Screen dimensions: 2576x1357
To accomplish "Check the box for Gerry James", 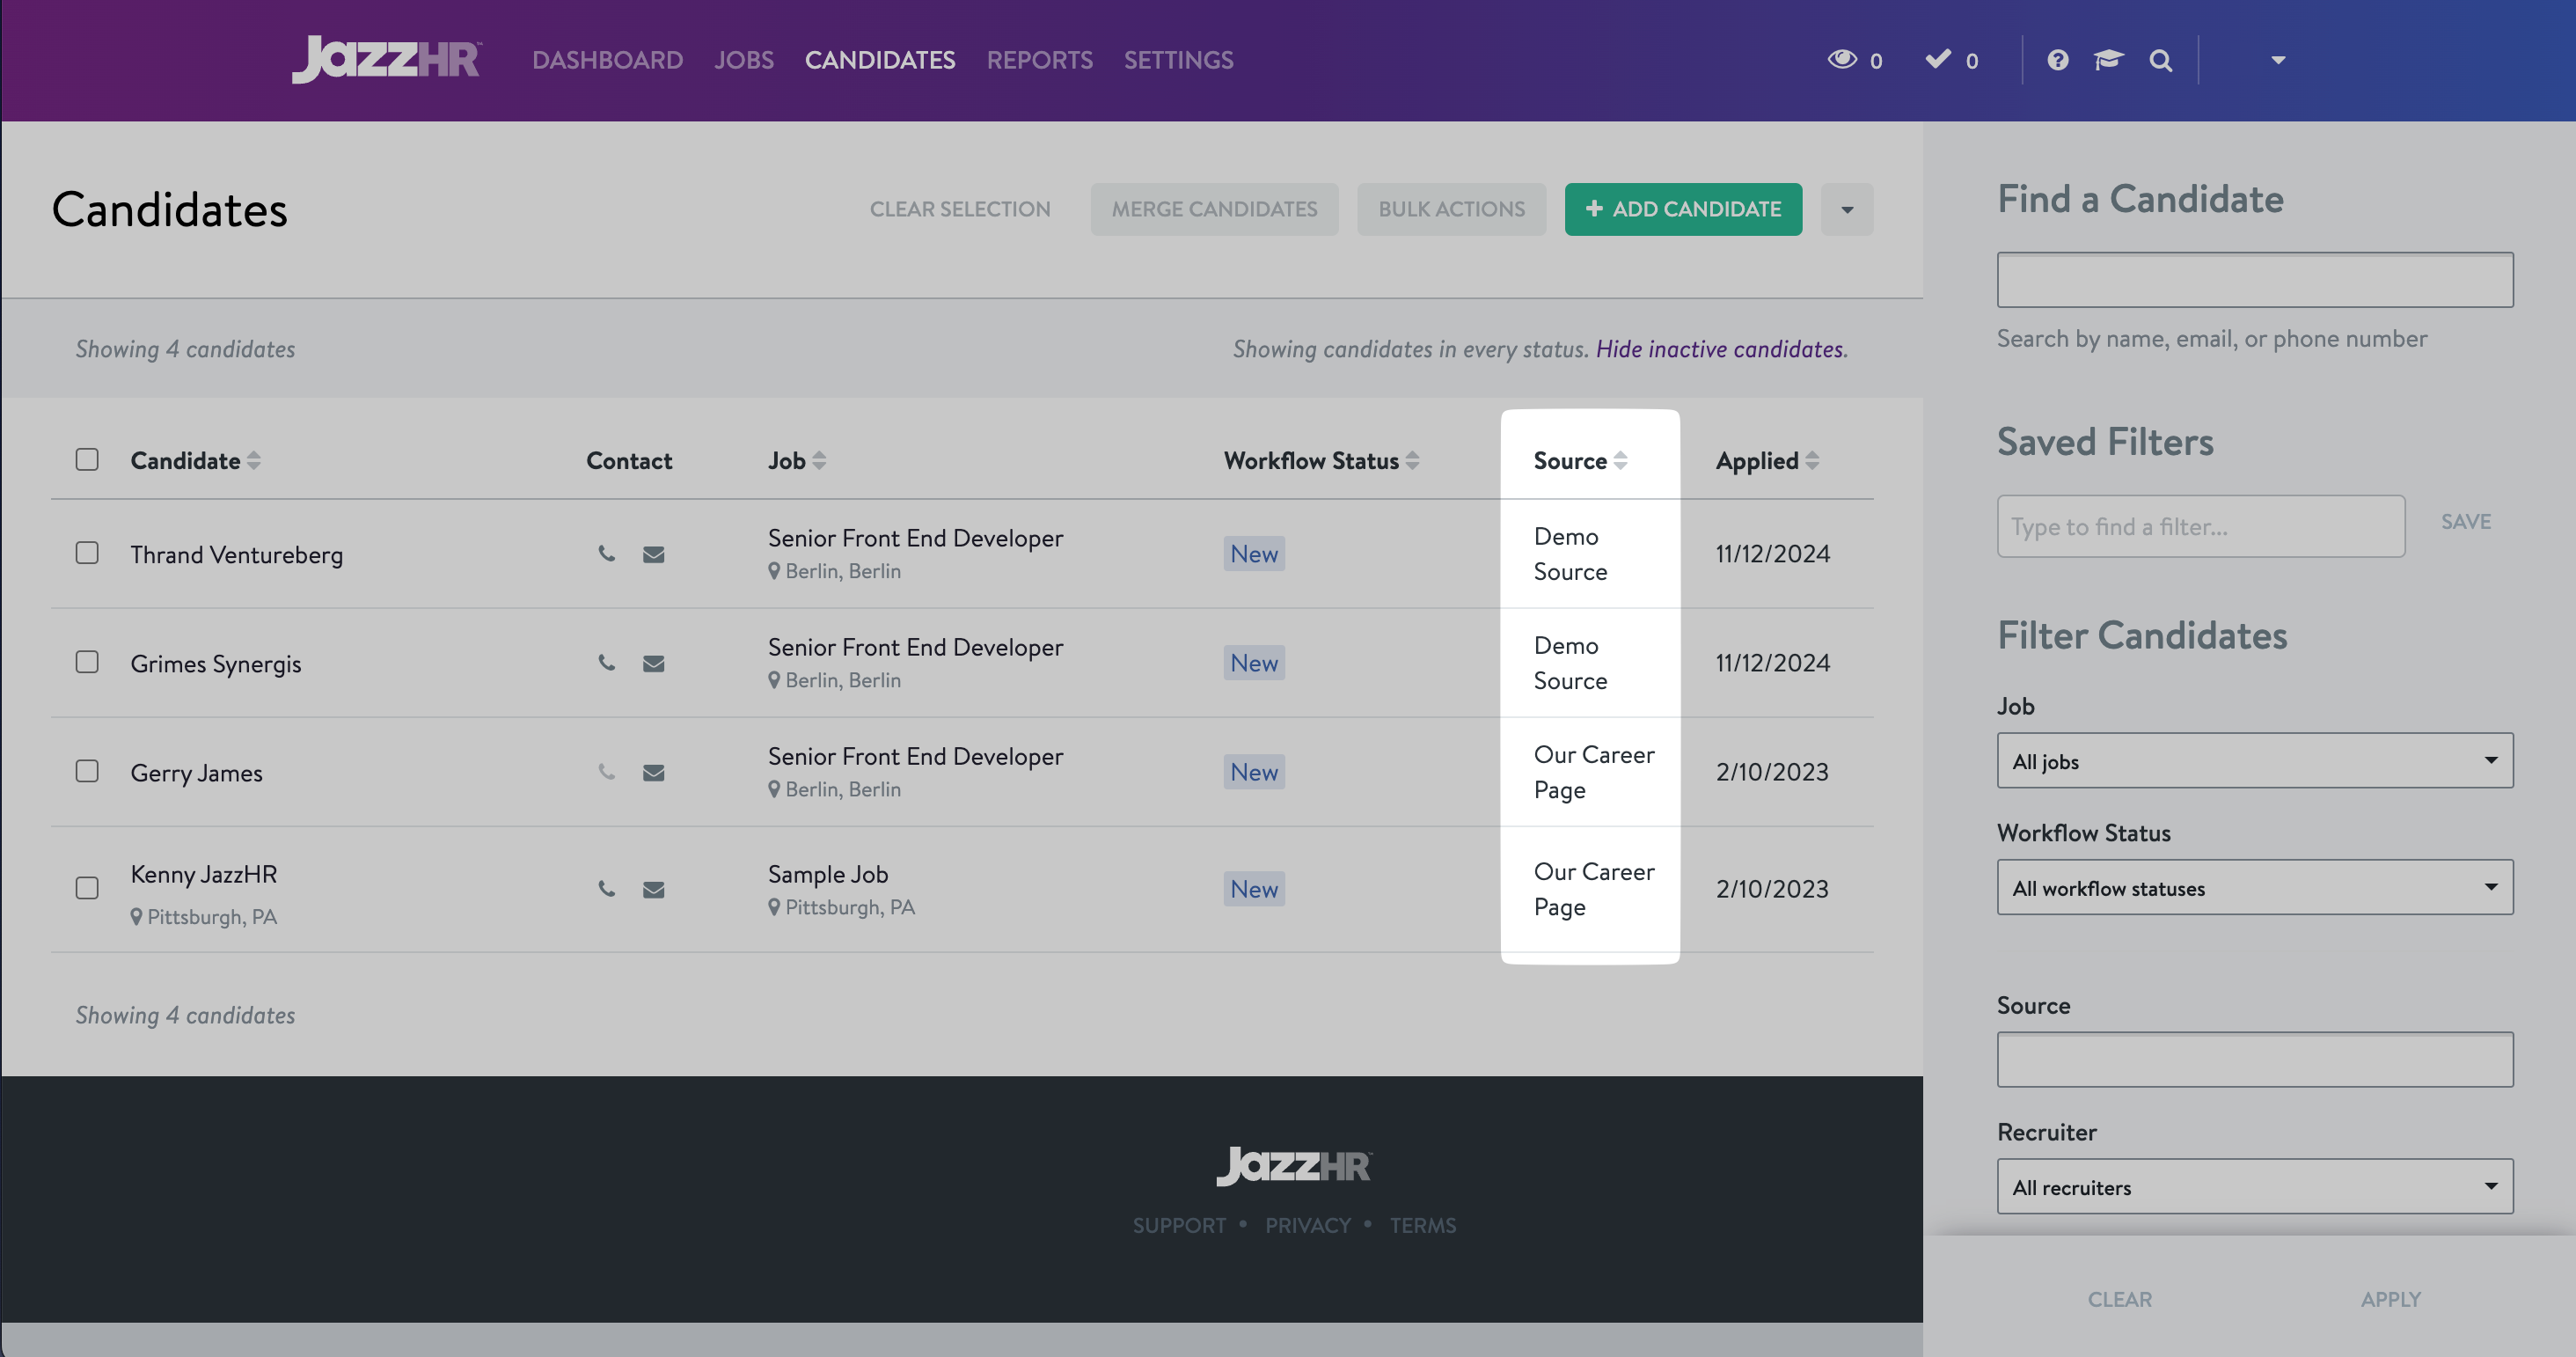I will 87,771.
